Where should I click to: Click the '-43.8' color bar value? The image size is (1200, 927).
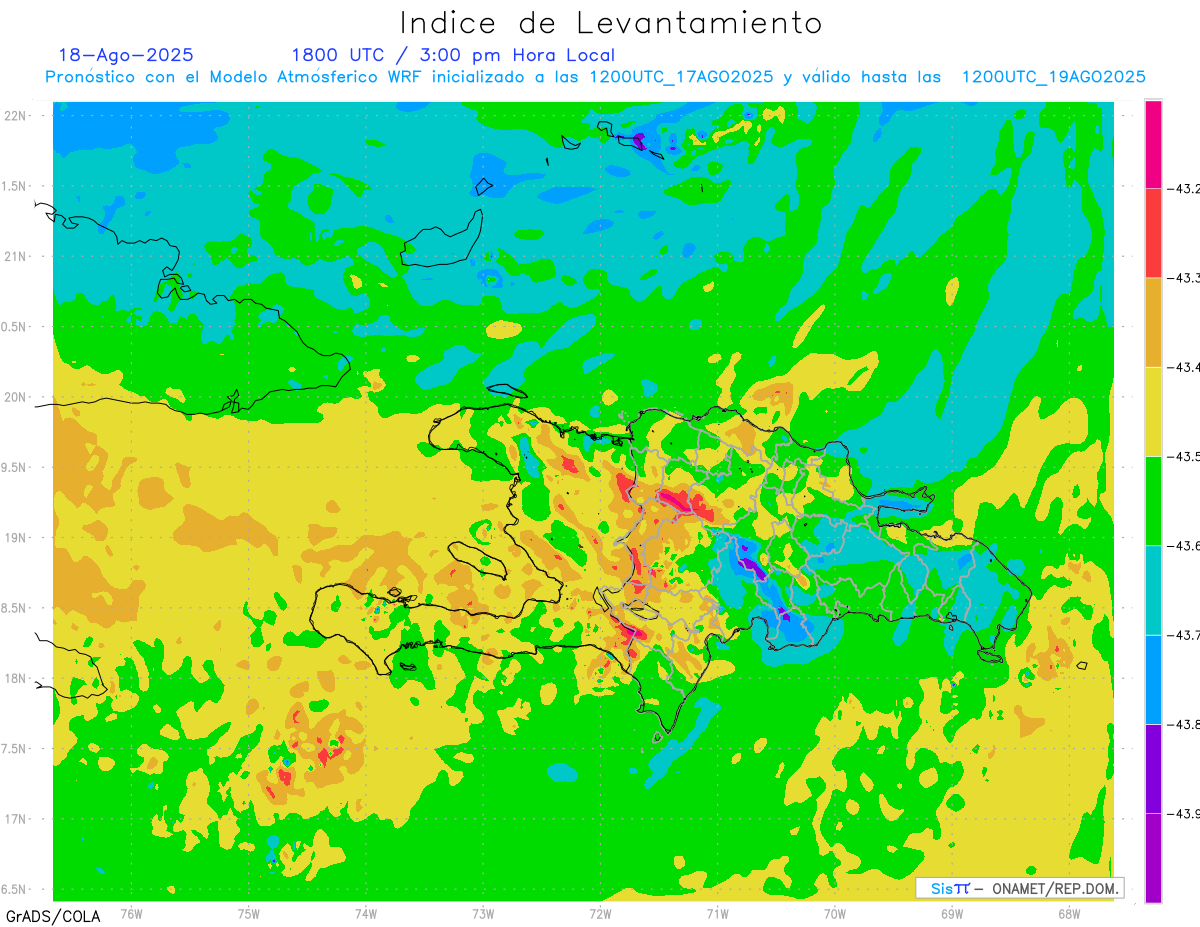(1186, 724)
